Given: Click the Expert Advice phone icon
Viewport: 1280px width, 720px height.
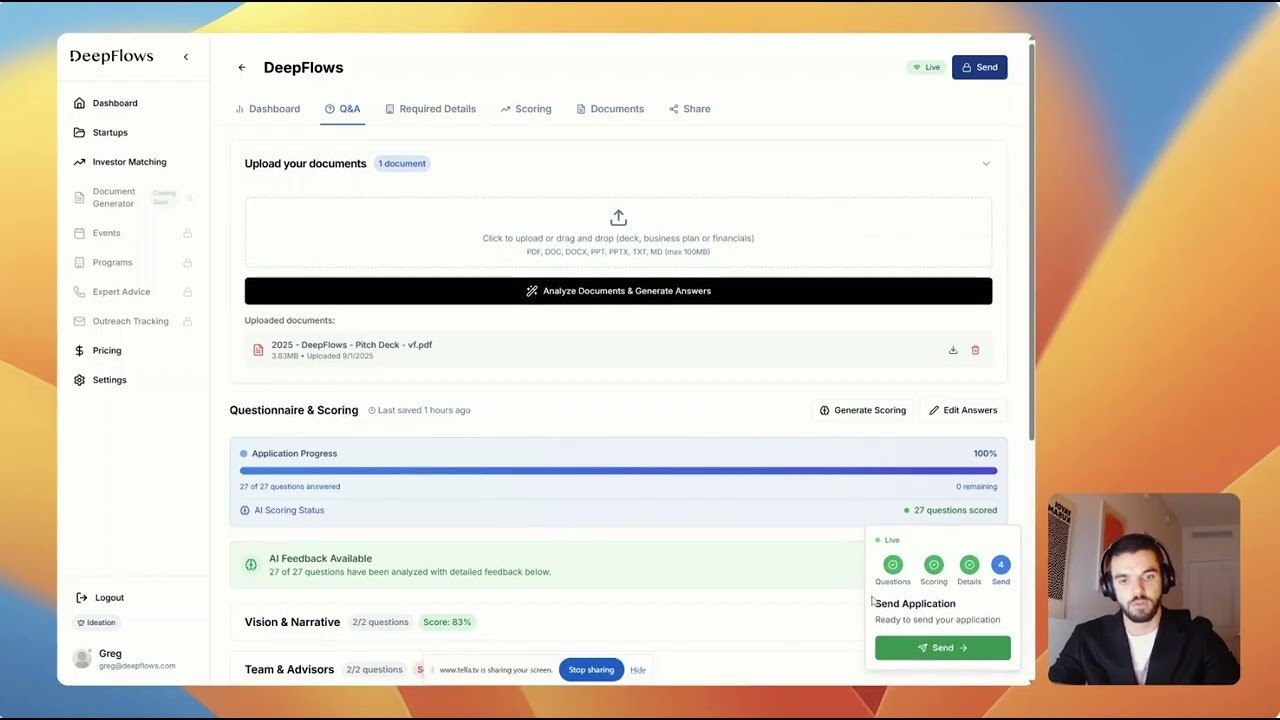Looking at the screenshot, I should [80, 292].
